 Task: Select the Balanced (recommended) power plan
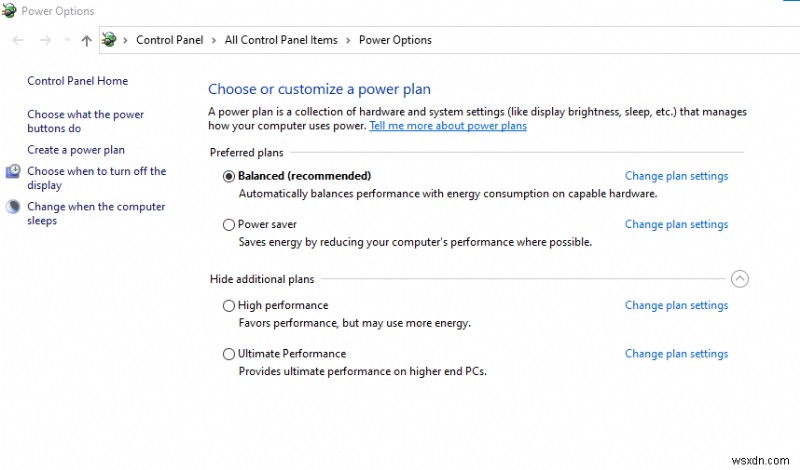229,176
